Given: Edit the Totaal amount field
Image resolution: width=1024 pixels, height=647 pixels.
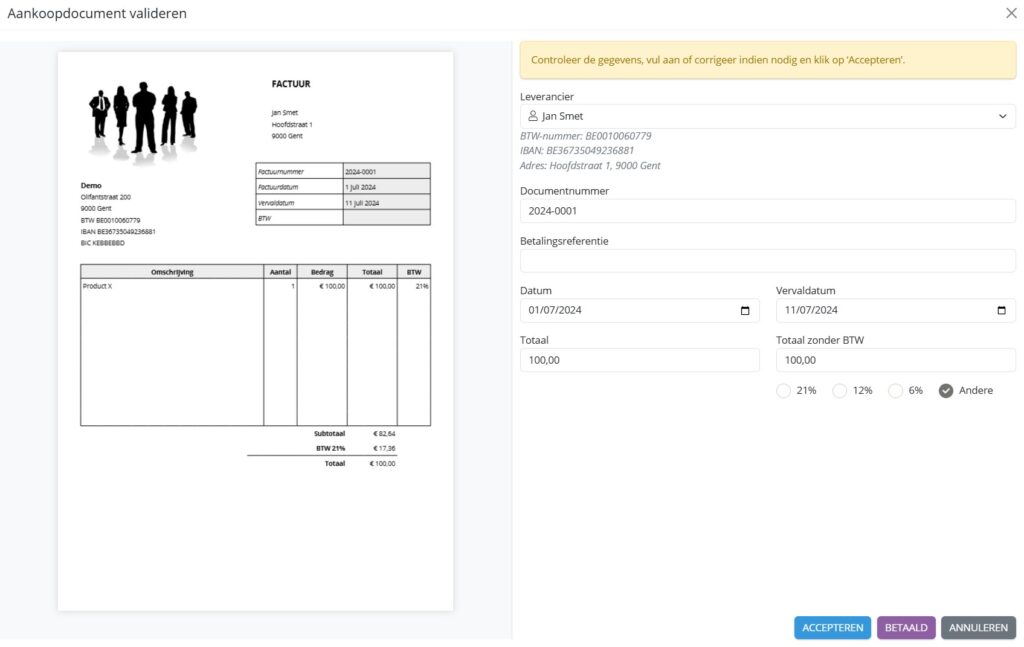Looking at the screenshot, I should click(x=639, y=360).
